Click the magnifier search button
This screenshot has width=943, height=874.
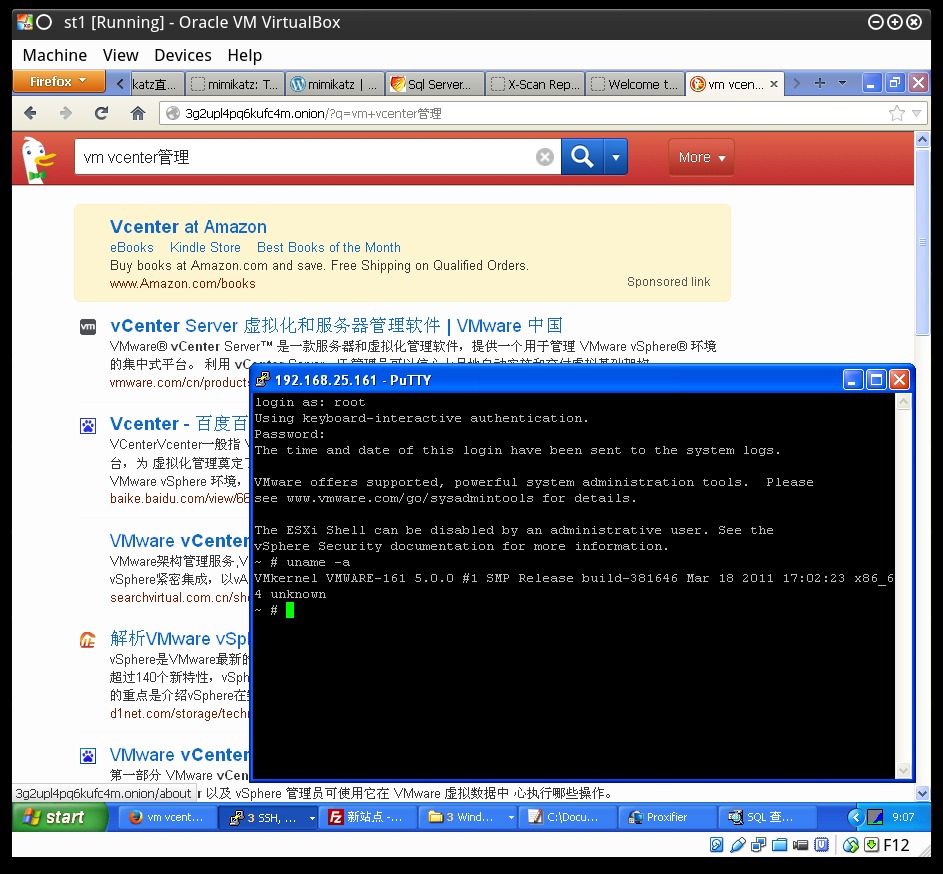(x=582, y=157)
